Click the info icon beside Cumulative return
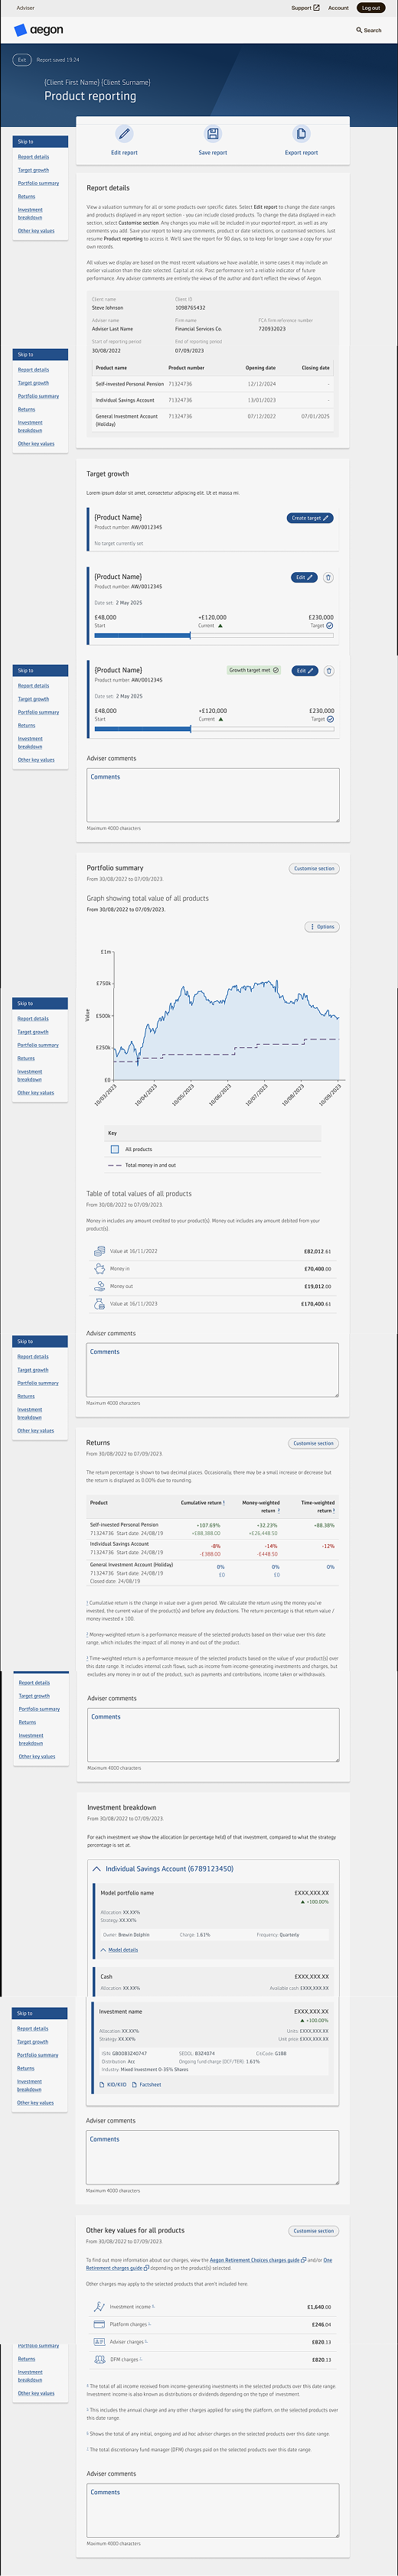Viewport: 398px width, 2576px height. (x=223, y=1502)
